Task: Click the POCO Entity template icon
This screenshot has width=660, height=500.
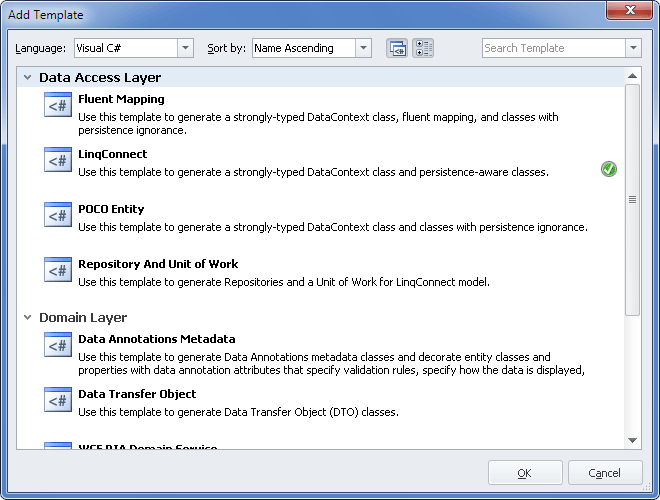Action: point(58,215)
